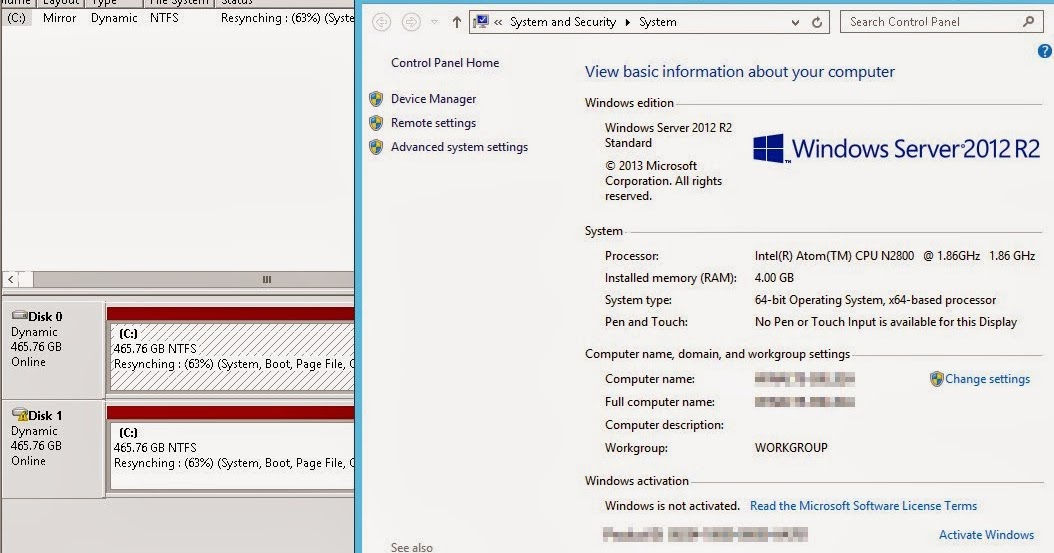This screenshot has width=1054, height=553.
Task: Click the 4.00 GB installed memory value
Action: [774, 278]
